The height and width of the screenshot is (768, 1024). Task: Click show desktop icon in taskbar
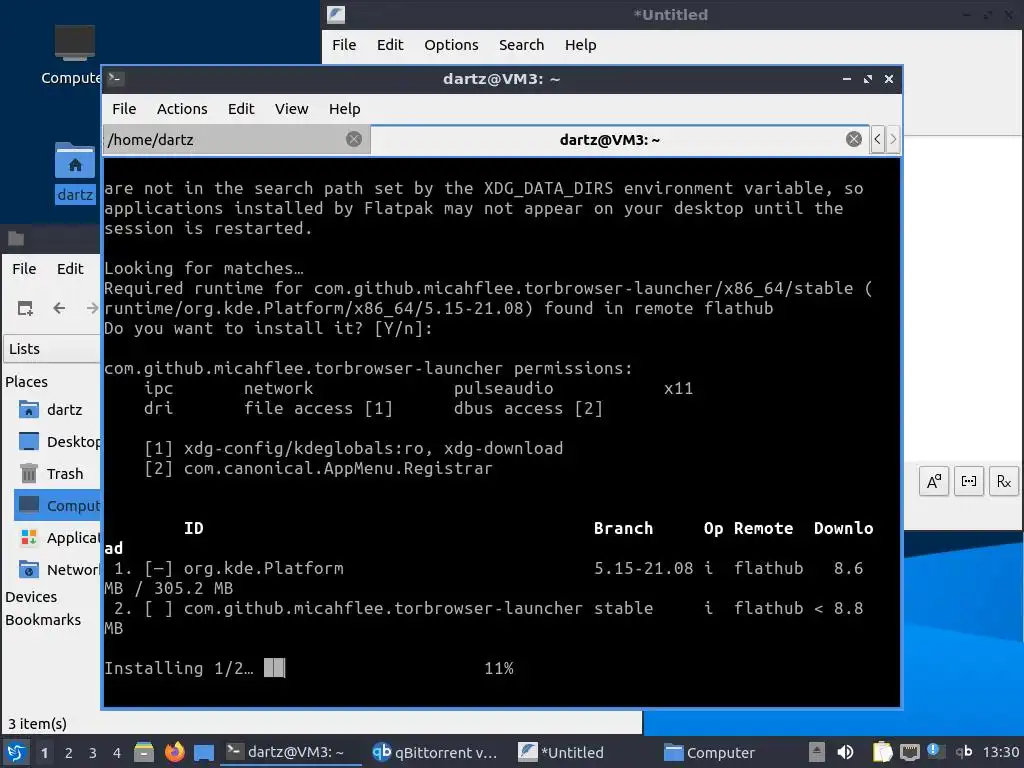point(204,752)
